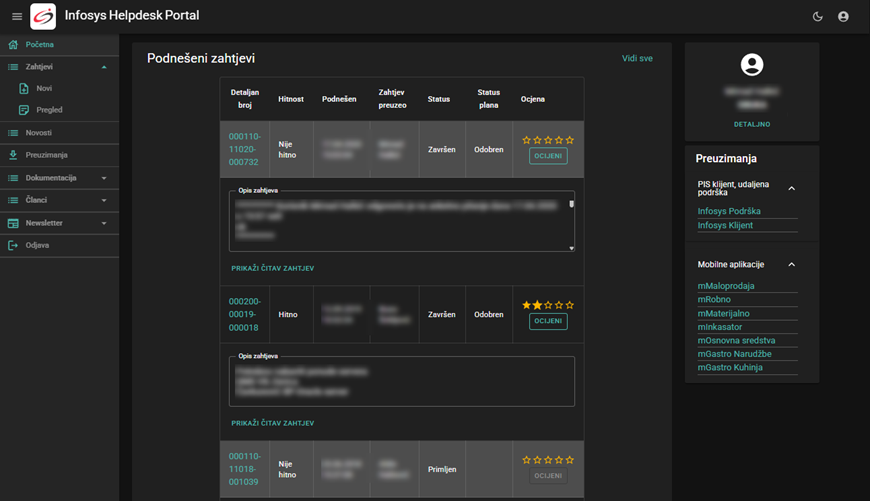Click Vidi sve link
This screenshot has width=870, height=501.
point(637,58)
